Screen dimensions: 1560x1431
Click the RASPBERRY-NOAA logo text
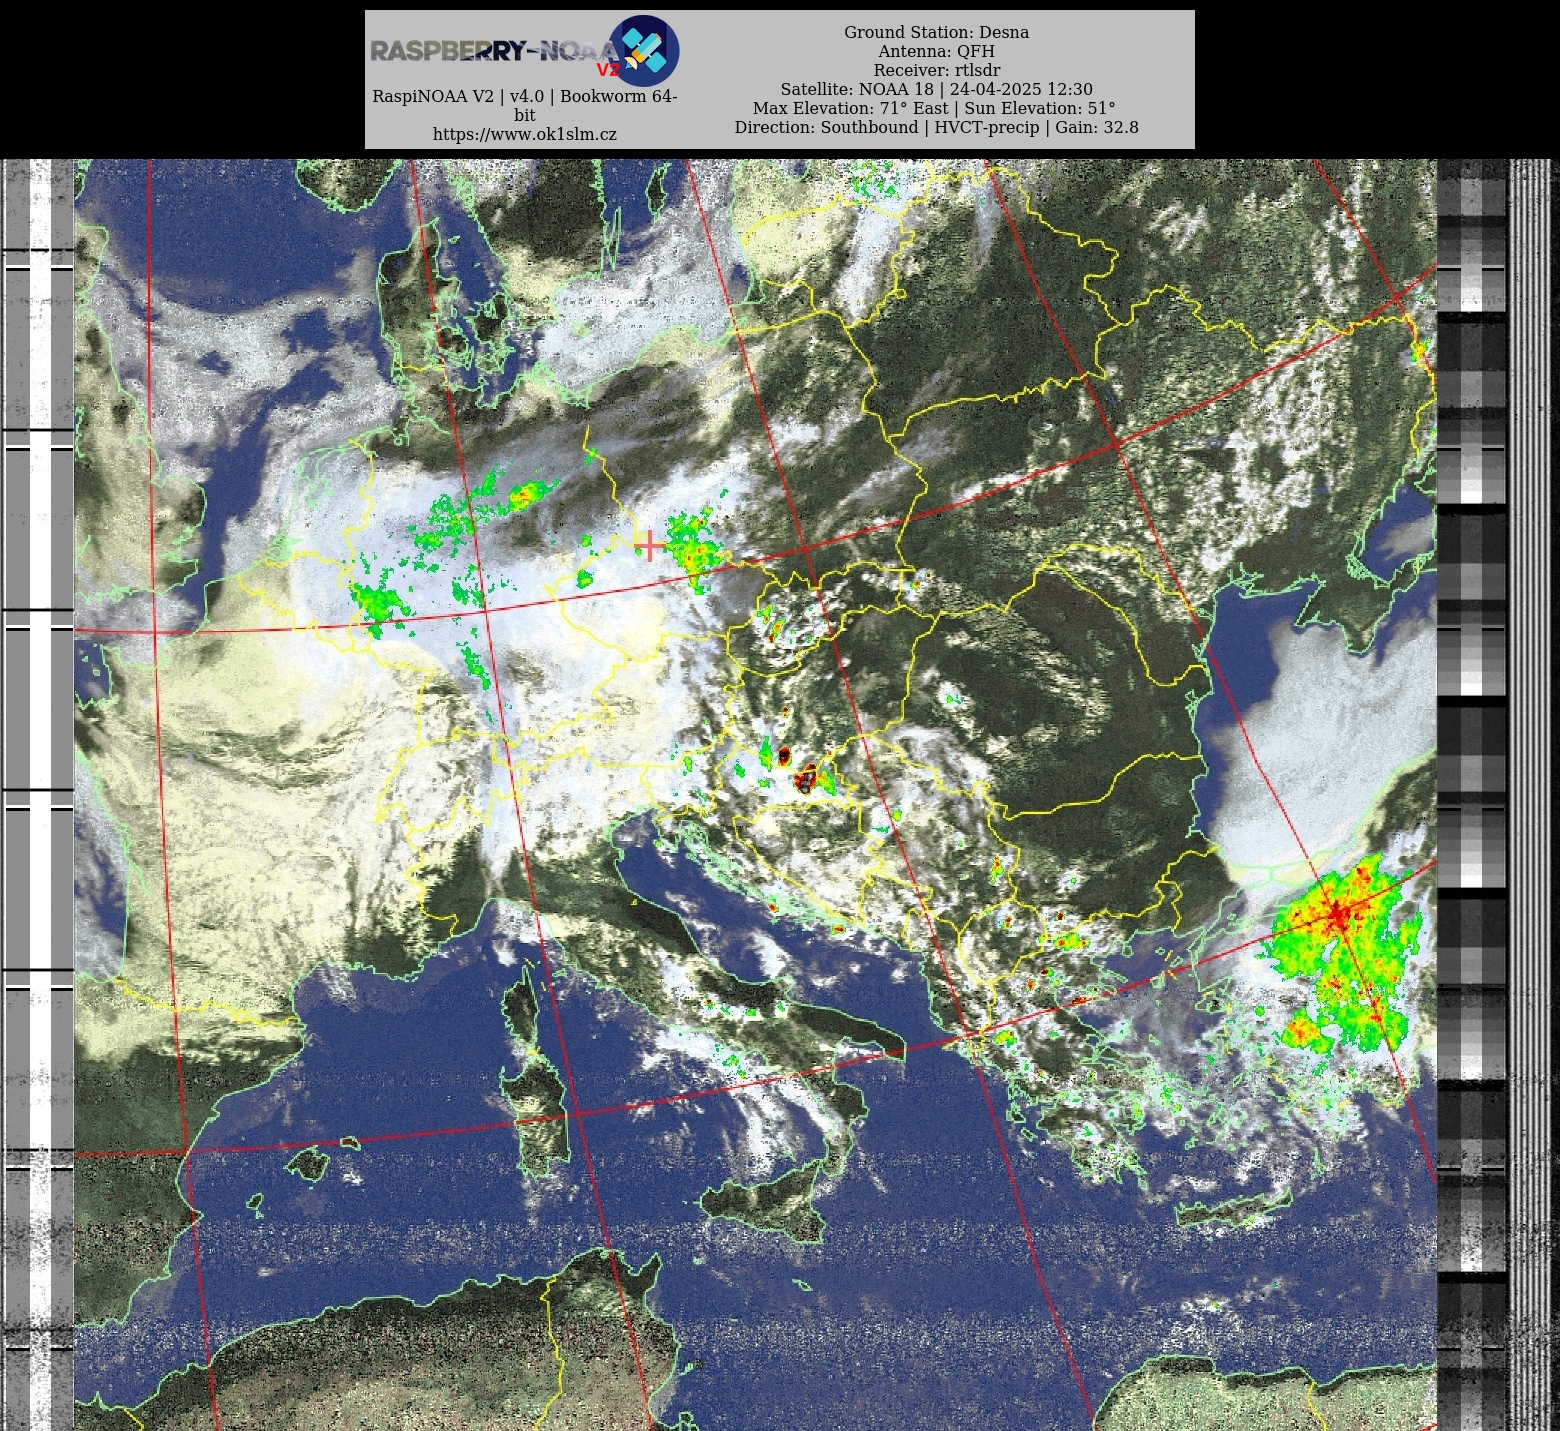495,51
